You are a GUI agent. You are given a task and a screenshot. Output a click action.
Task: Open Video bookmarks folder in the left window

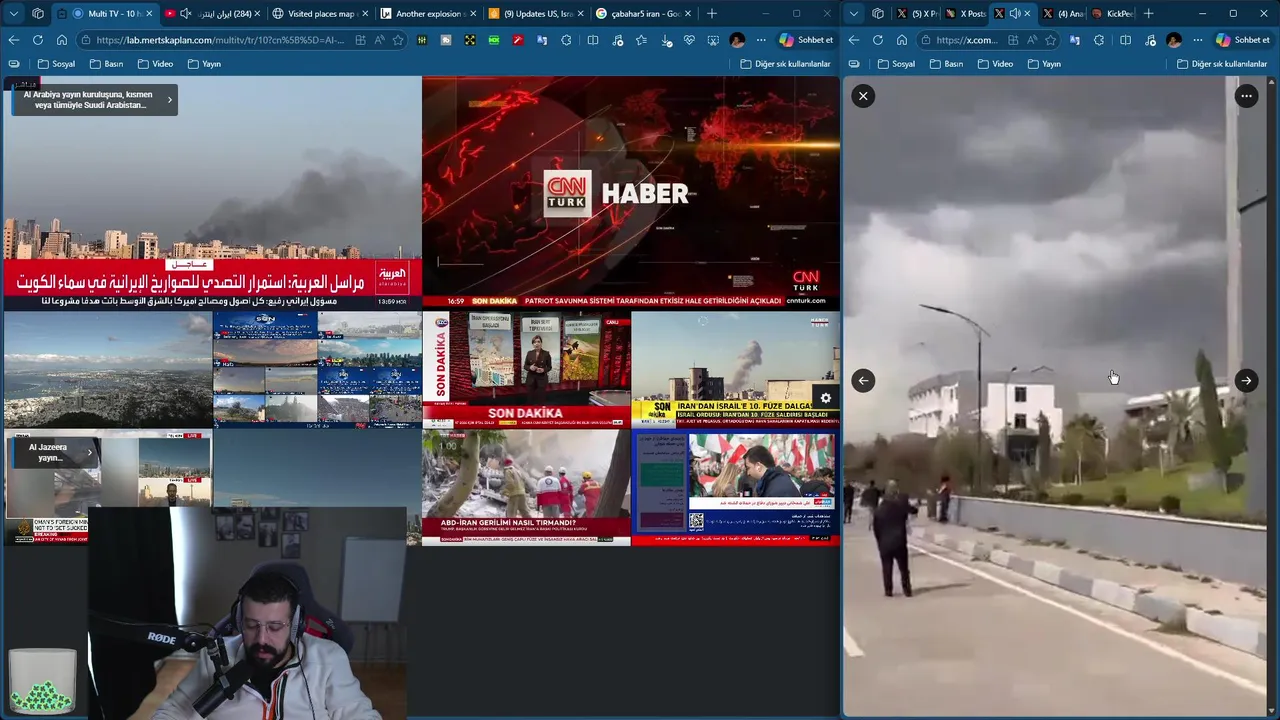pos(155,64)
